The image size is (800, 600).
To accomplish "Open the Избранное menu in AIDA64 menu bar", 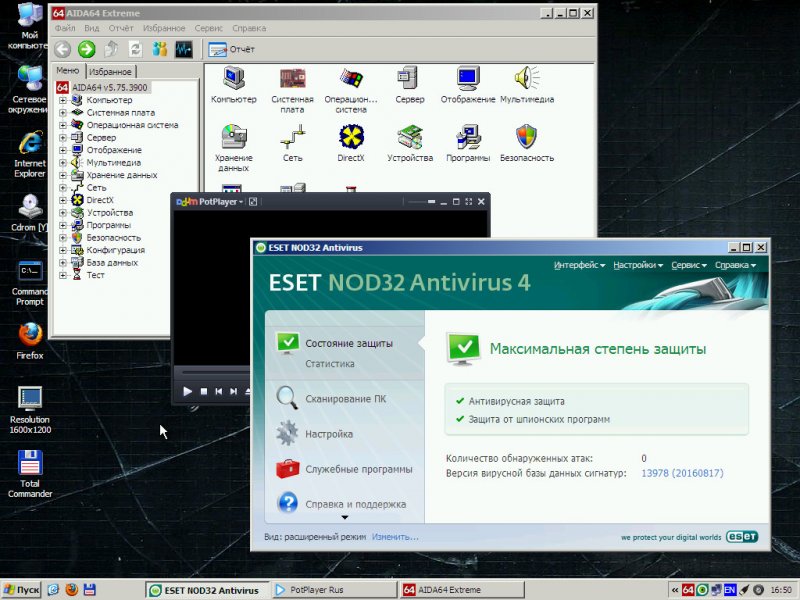I will (x=164, y=28).
